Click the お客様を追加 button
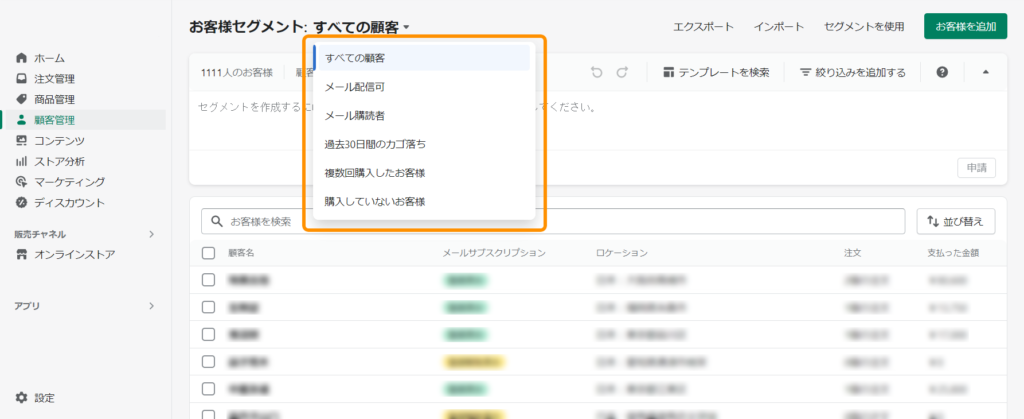Viewport: 1024px width, 419px height. pos(964,27)
